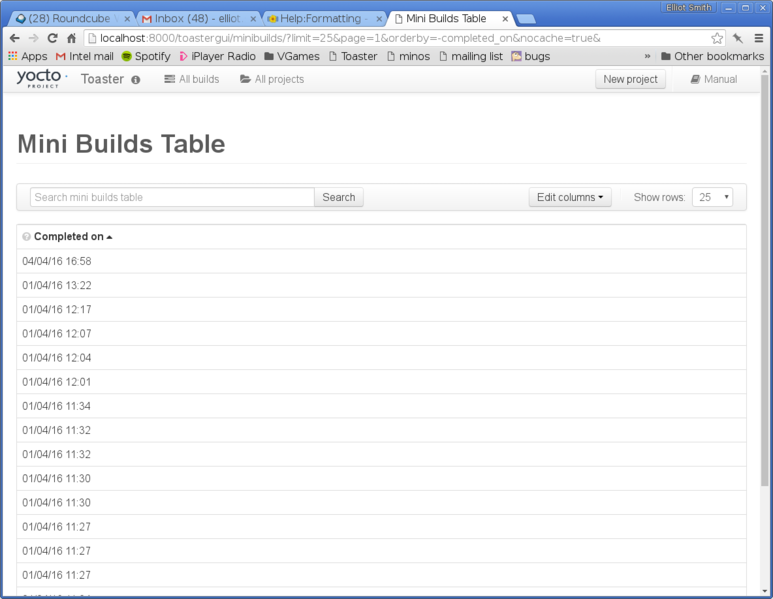
Task: Open the Edit columns dropdown
Action: click(570, 197)
